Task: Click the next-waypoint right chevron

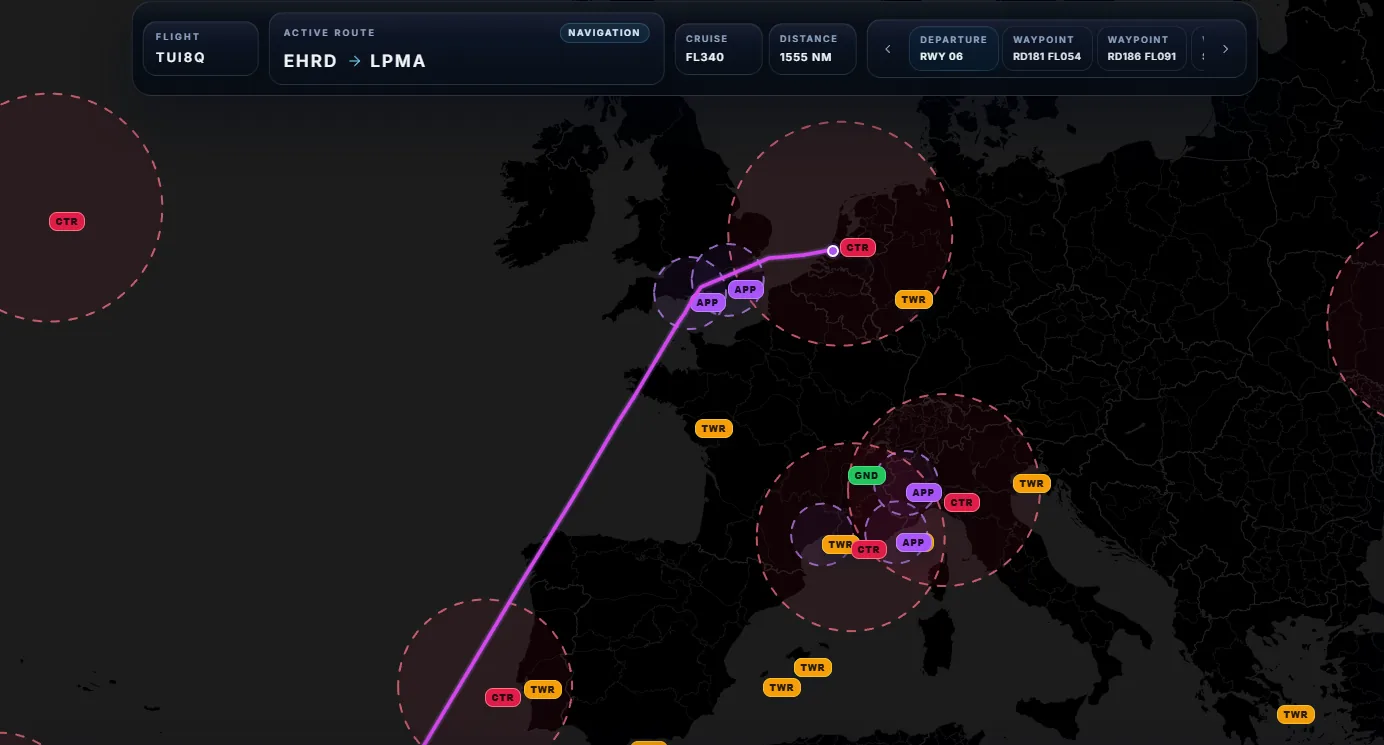Action: [1226, 49]
